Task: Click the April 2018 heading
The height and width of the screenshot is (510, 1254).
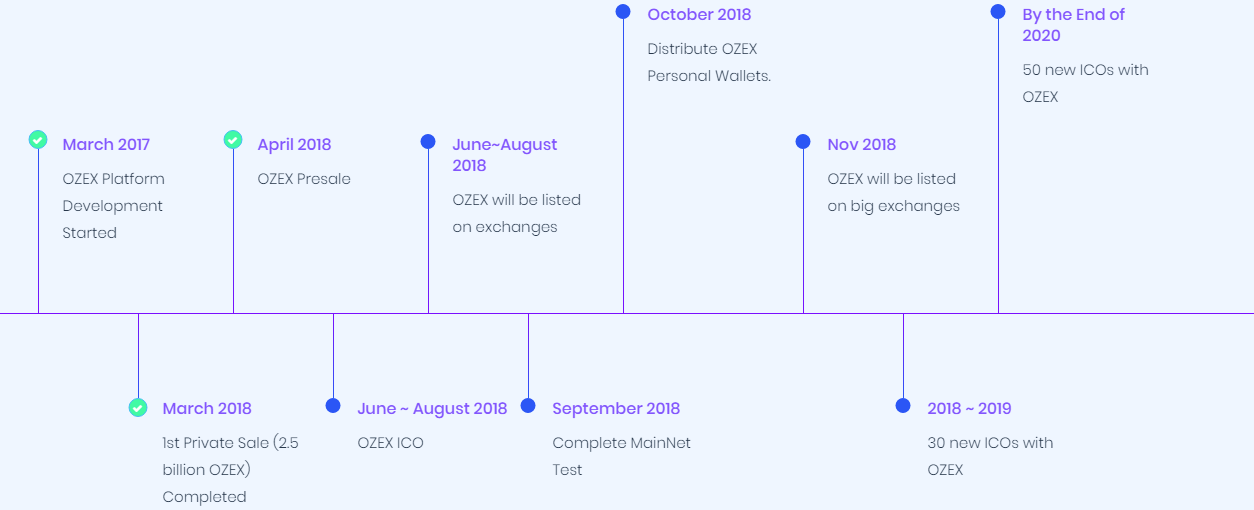Action: (x=294, y=145)
